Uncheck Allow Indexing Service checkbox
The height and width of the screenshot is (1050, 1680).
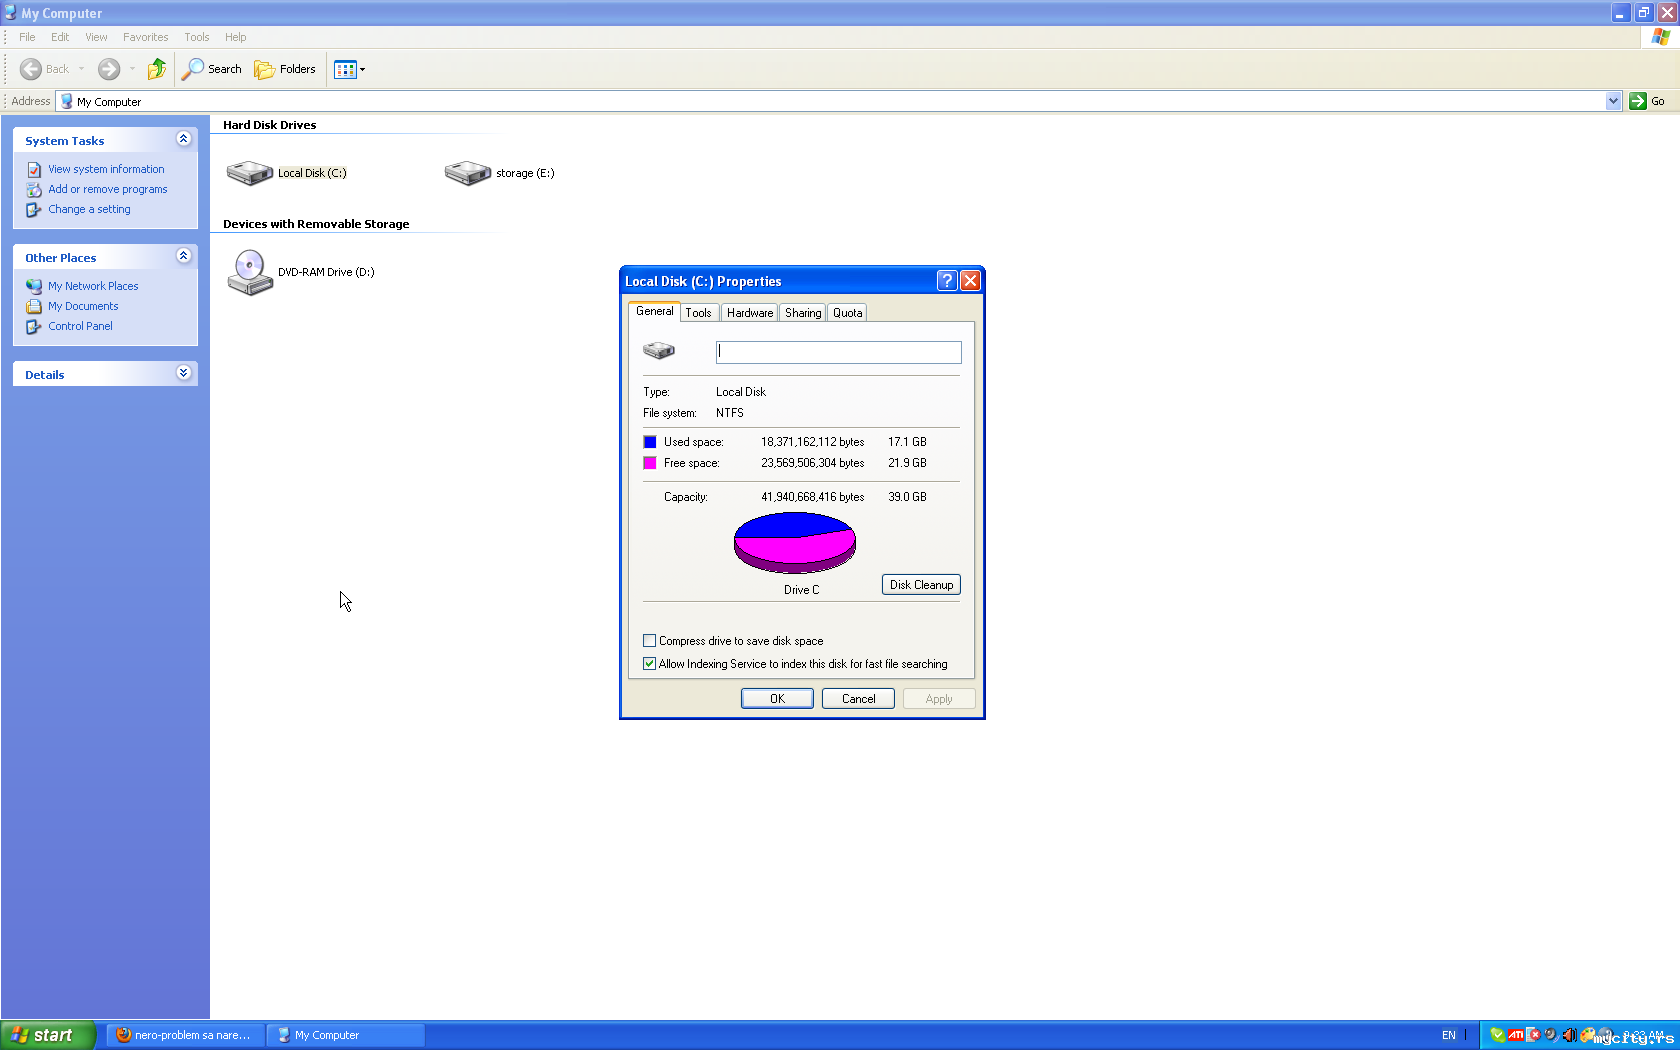tap(650, 664)
